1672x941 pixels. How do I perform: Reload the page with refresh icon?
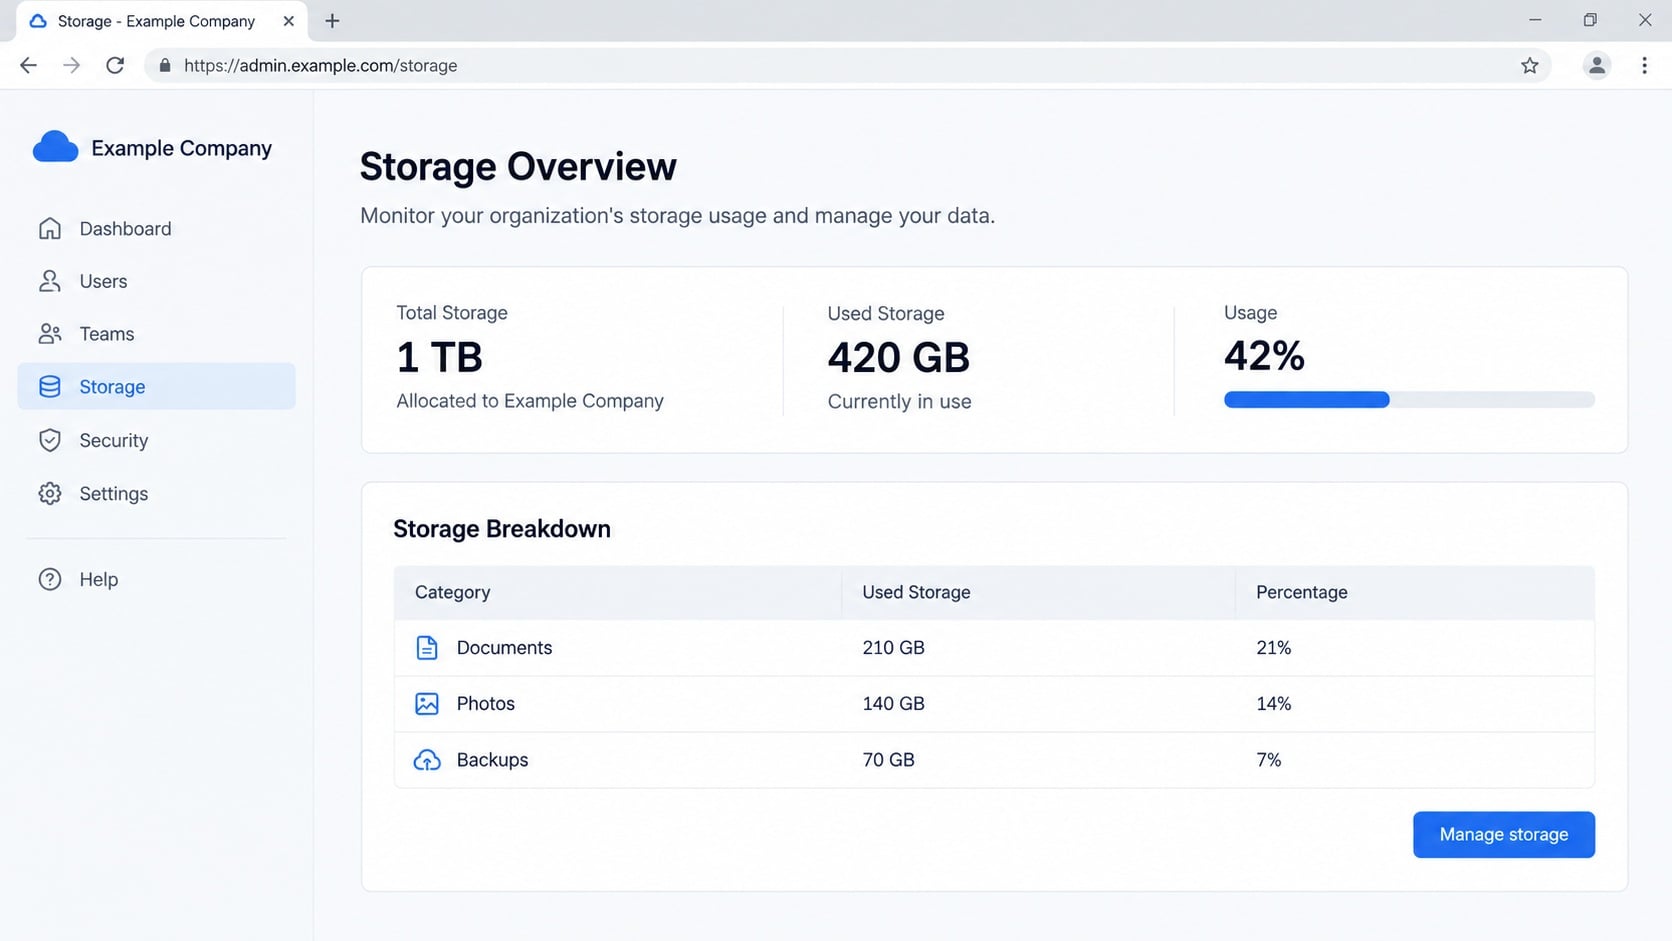[x=115, y=65]
